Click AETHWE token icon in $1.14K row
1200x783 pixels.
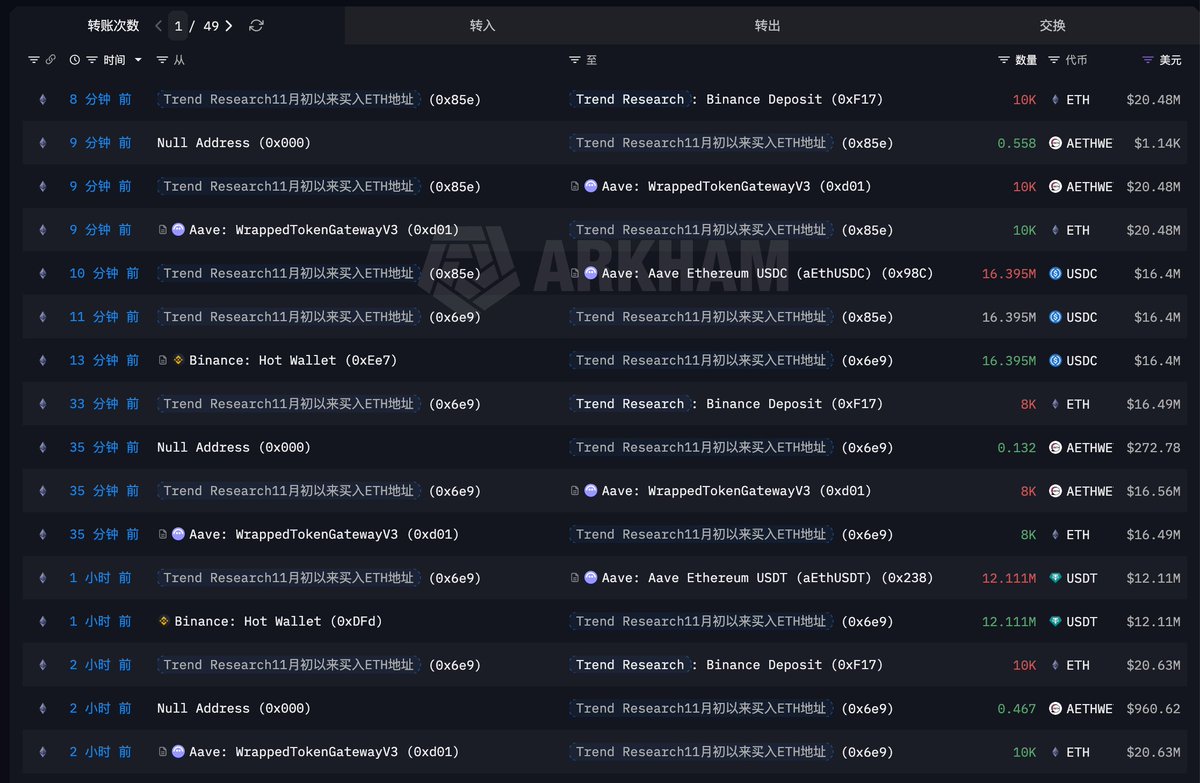tap(1055, 143)
